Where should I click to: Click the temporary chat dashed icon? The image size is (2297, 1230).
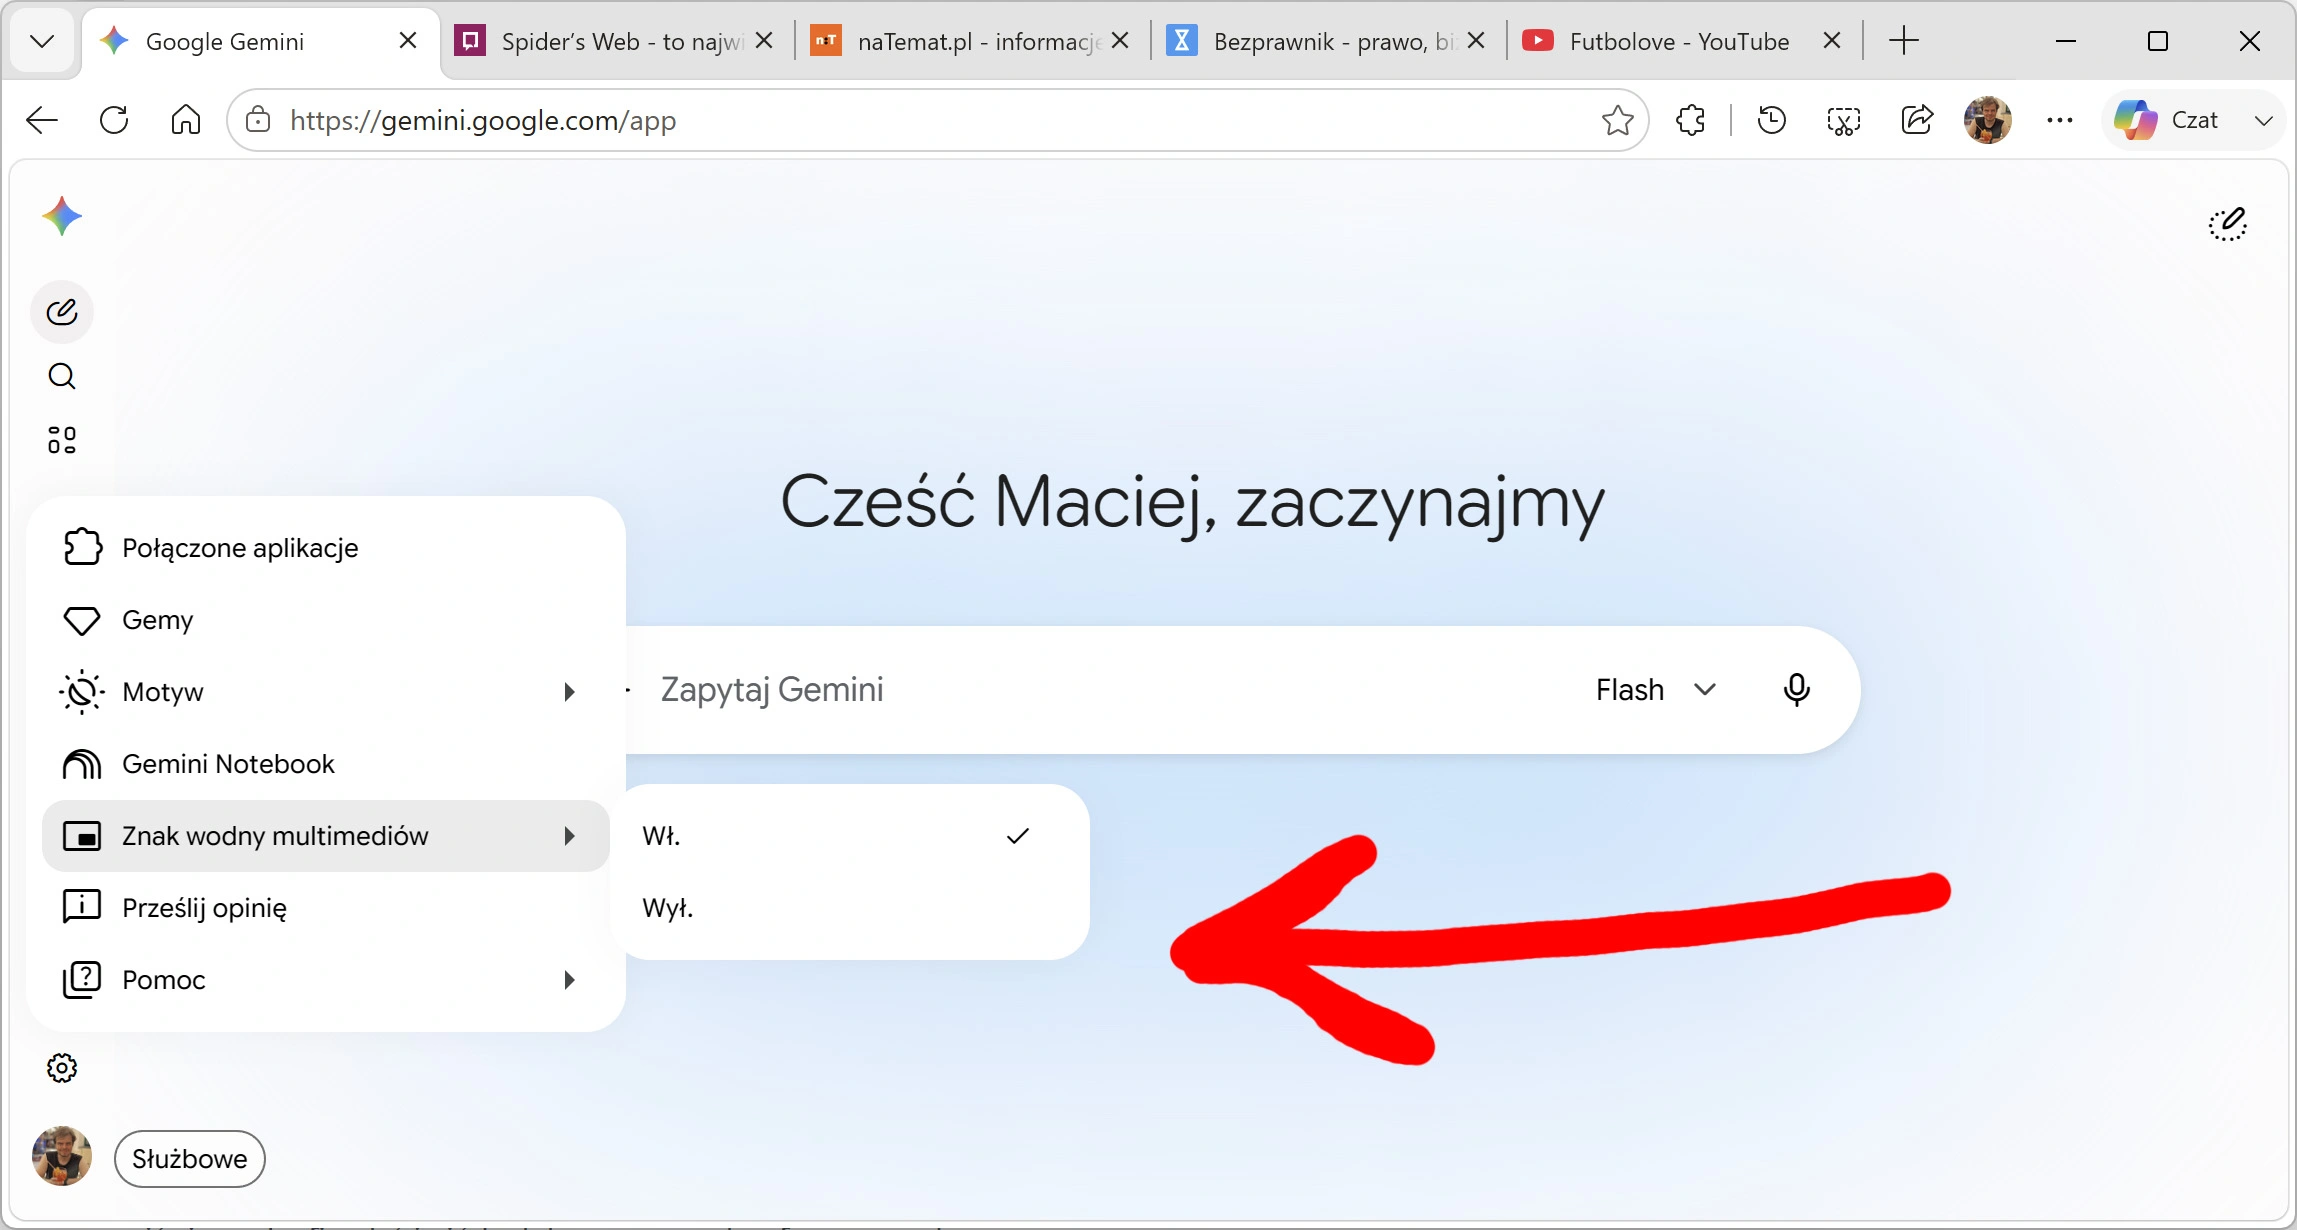tap(2227, 224)
